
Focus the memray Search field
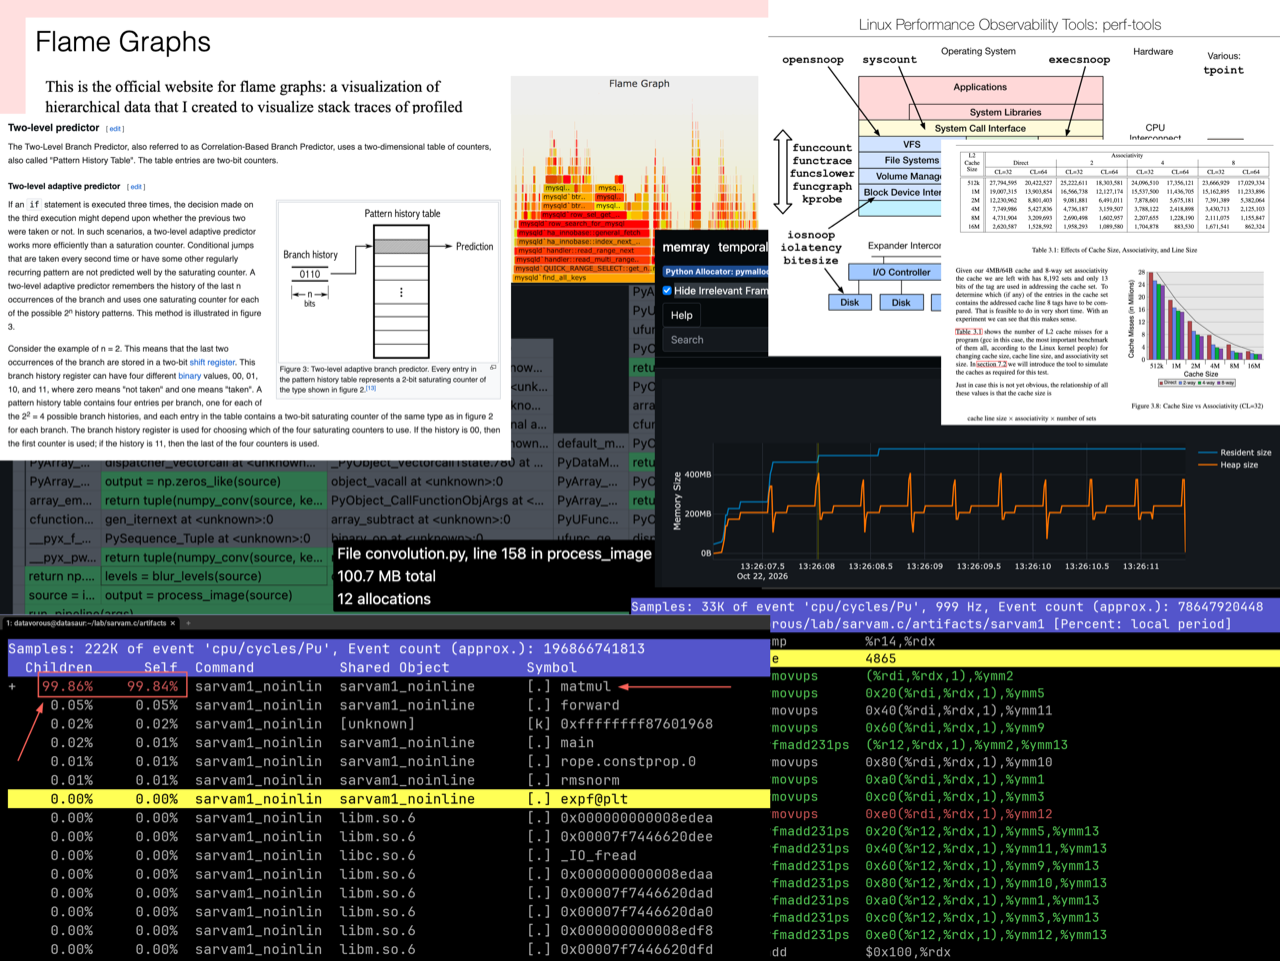[714, 340]
